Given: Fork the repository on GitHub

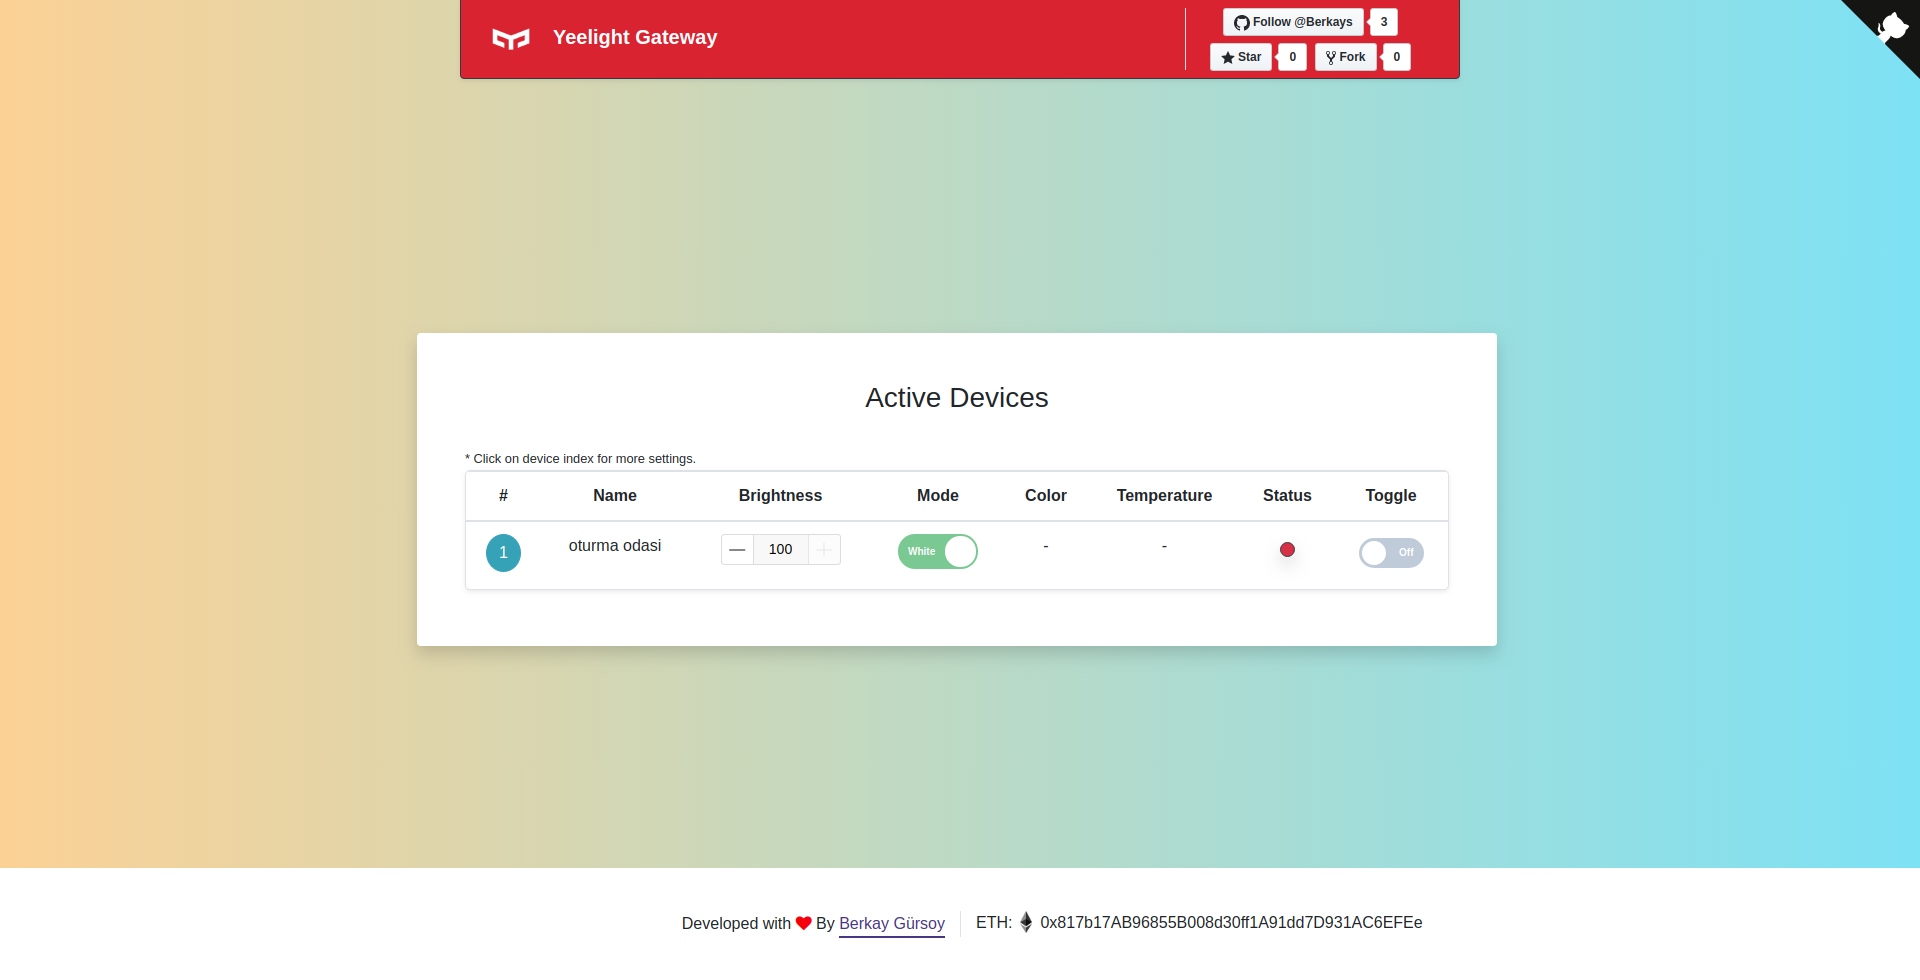Looking at the screenshot, I should 1346,57.
